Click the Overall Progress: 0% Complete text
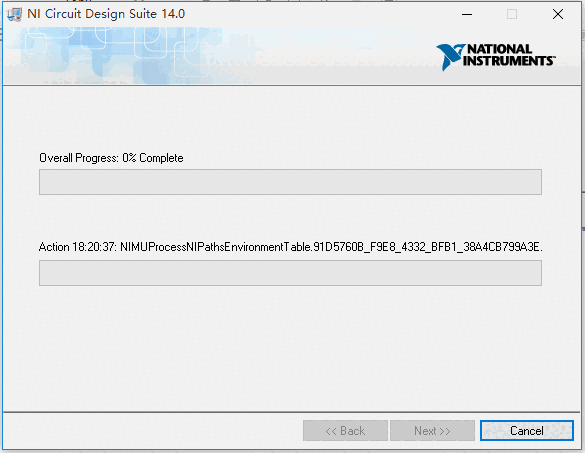The image size is (585, 453). tap(111, 158)
